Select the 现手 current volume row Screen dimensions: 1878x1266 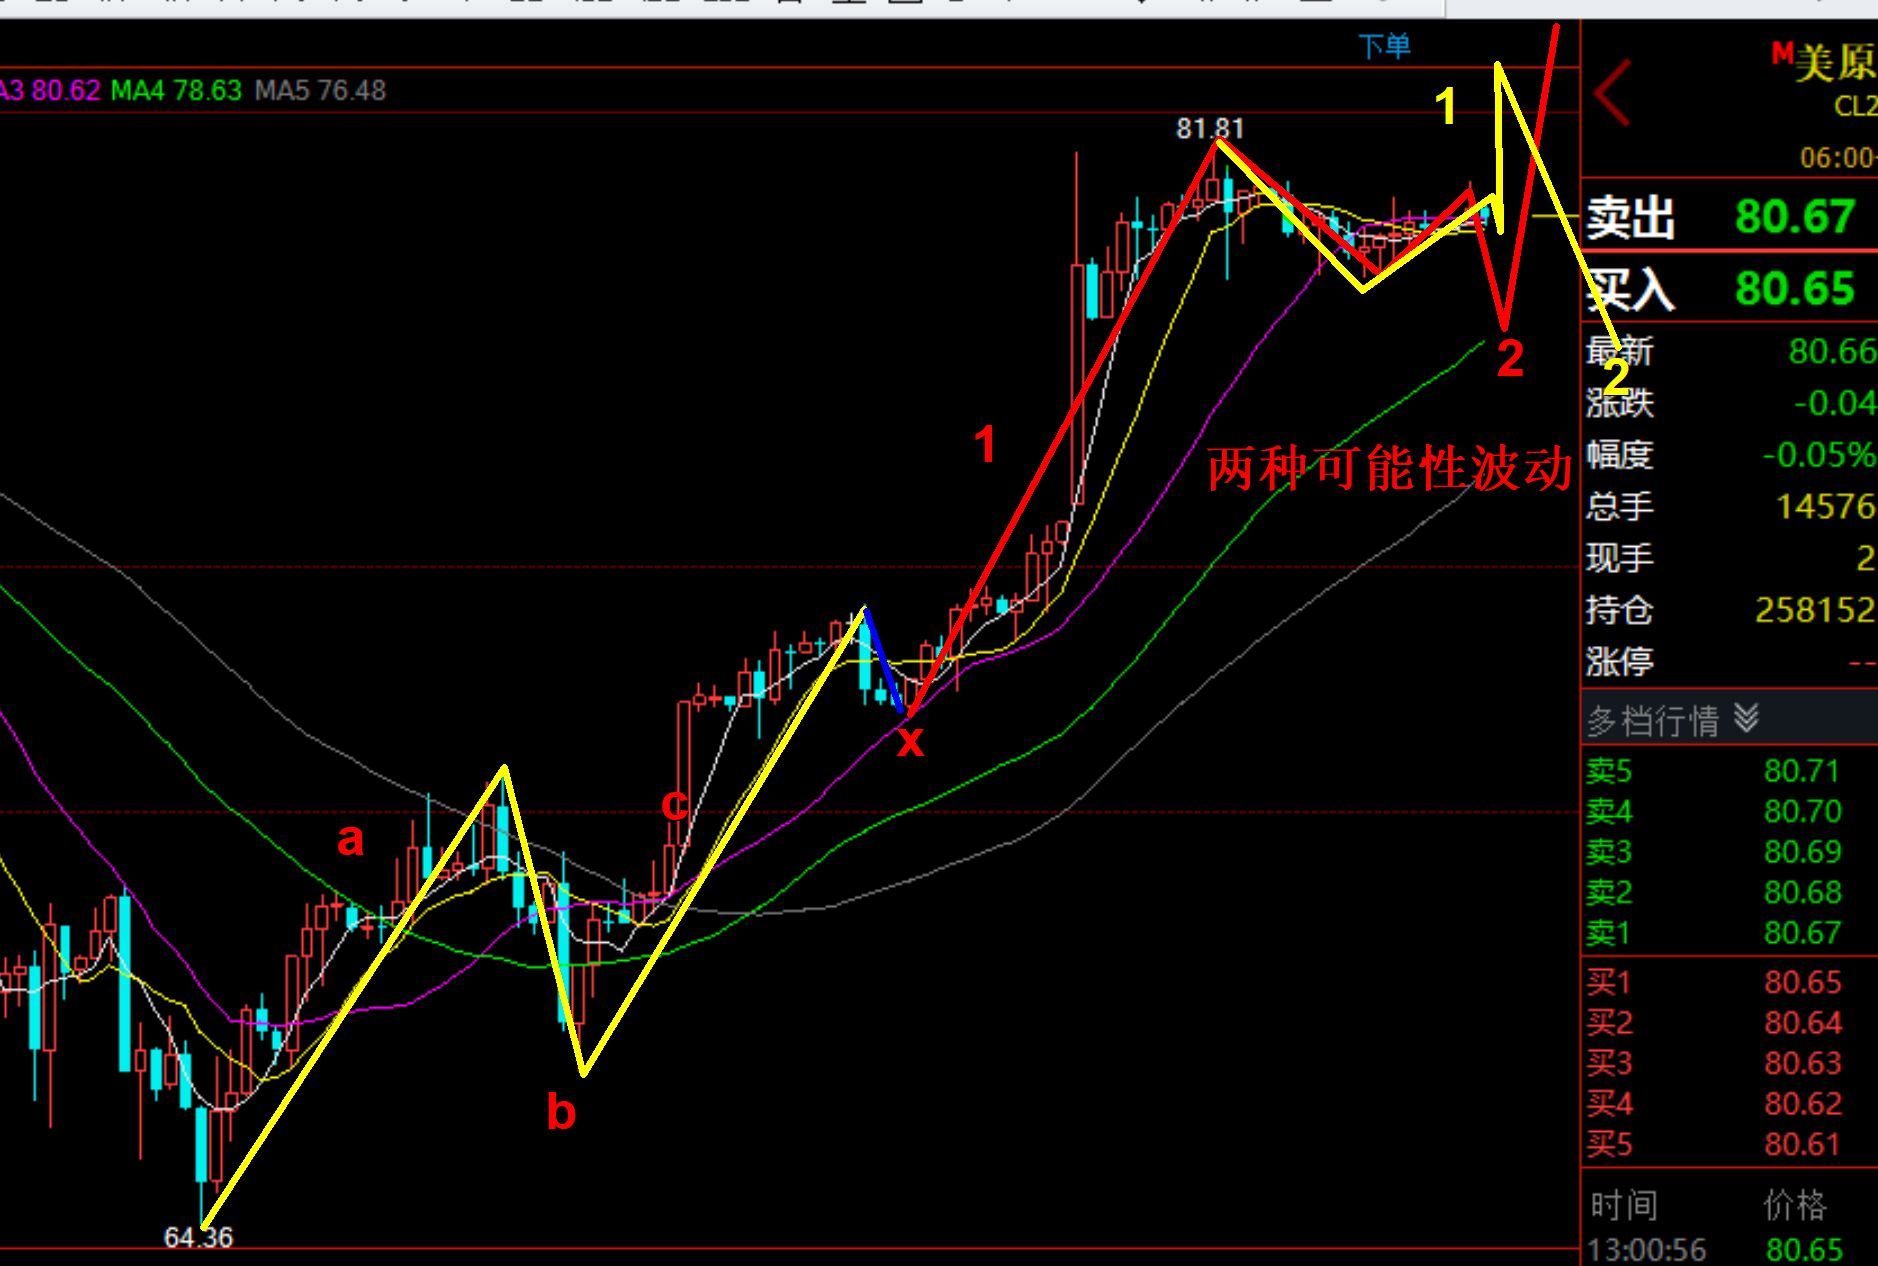tap(1729, 558)
